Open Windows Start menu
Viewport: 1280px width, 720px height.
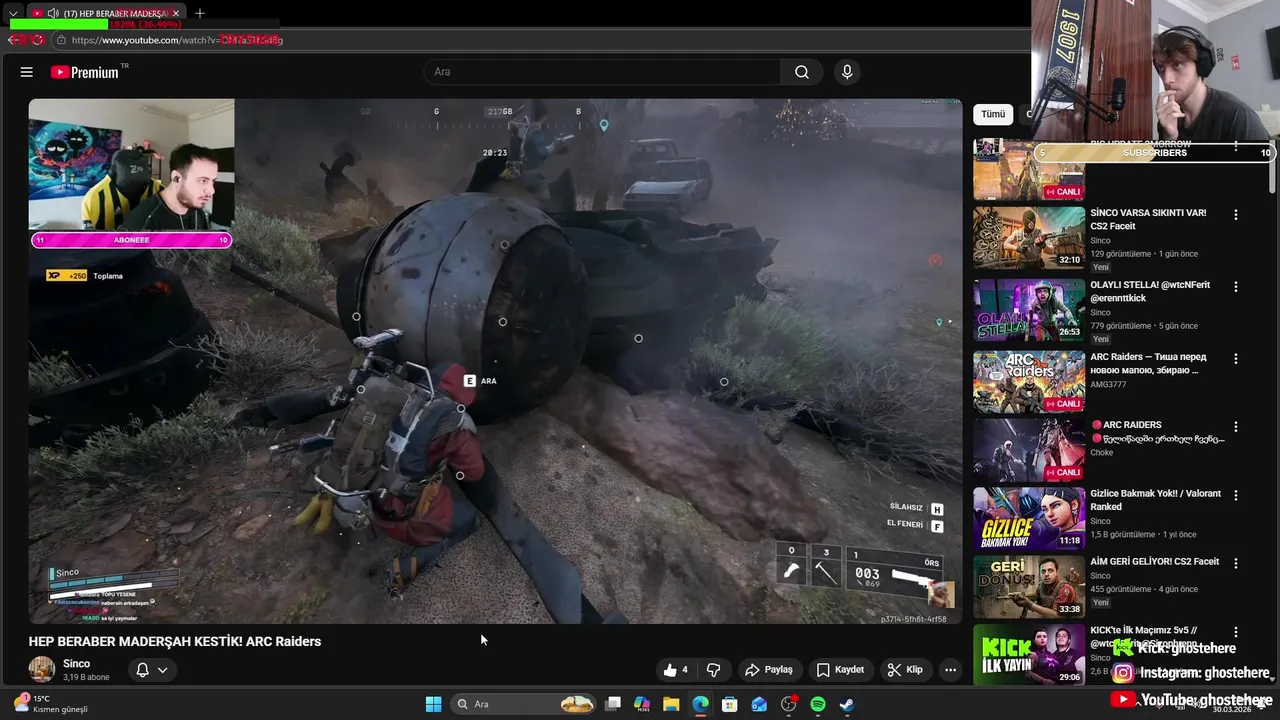tap(433, 704)
